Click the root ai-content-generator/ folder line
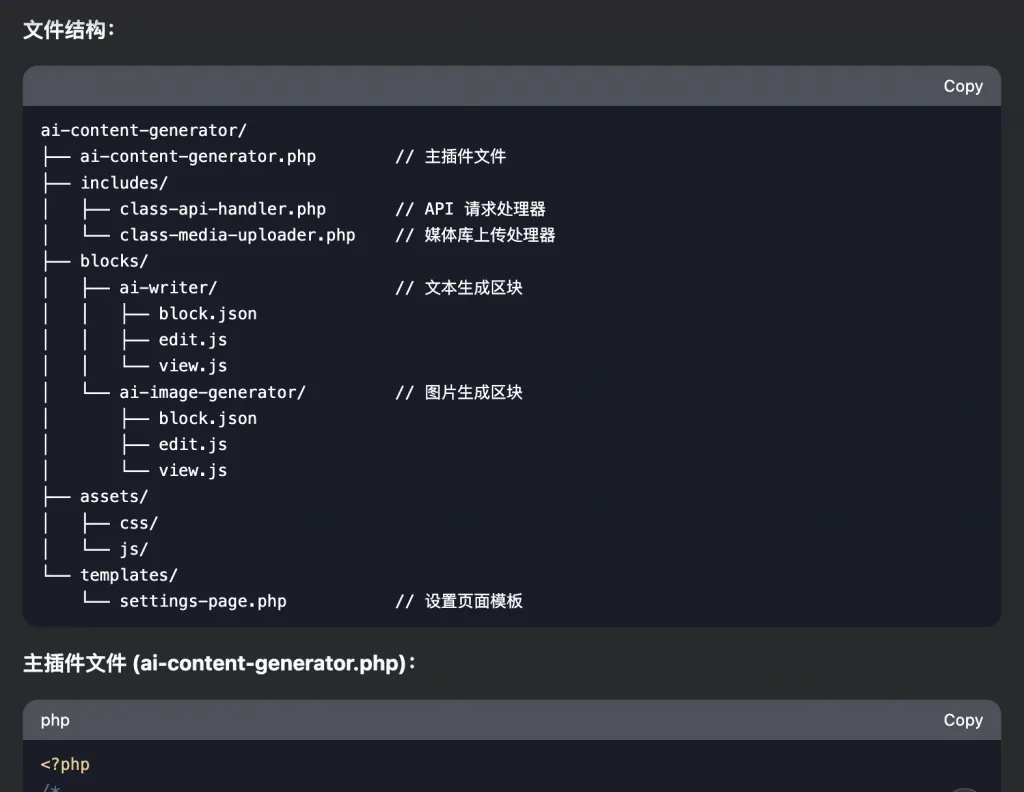The height and width of the screenshot is (792, 1024). [143, 130]
